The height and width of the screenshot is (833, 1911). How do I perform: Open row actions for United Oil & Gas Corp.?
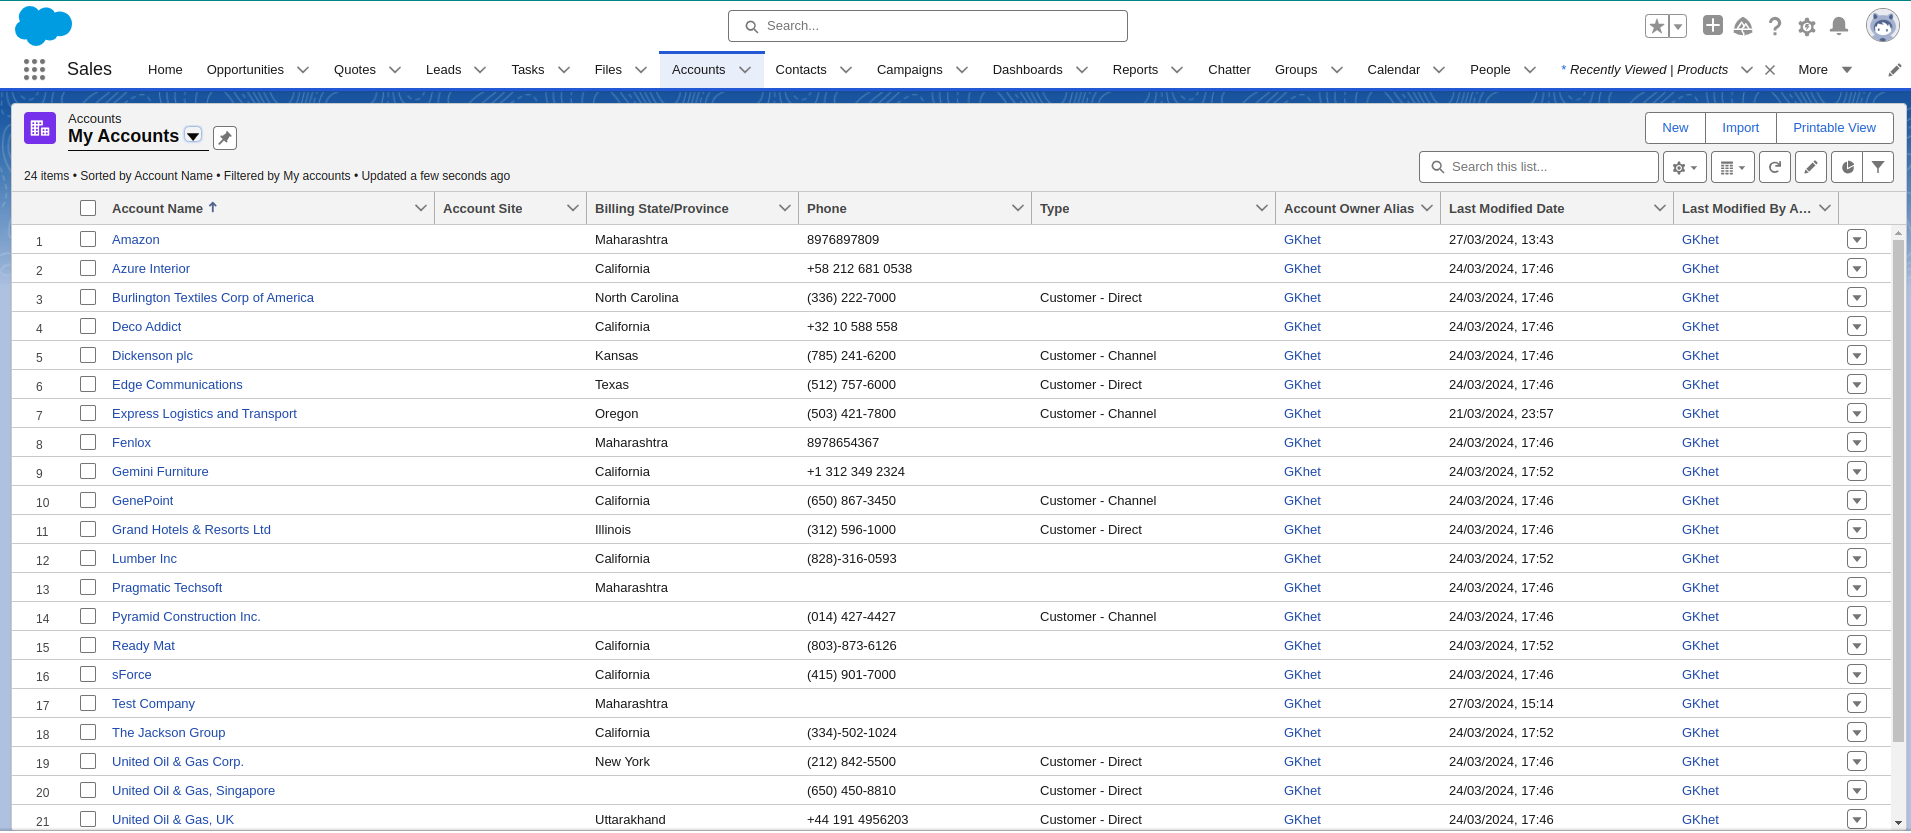pyautogui.click(x=1857, y=761)
